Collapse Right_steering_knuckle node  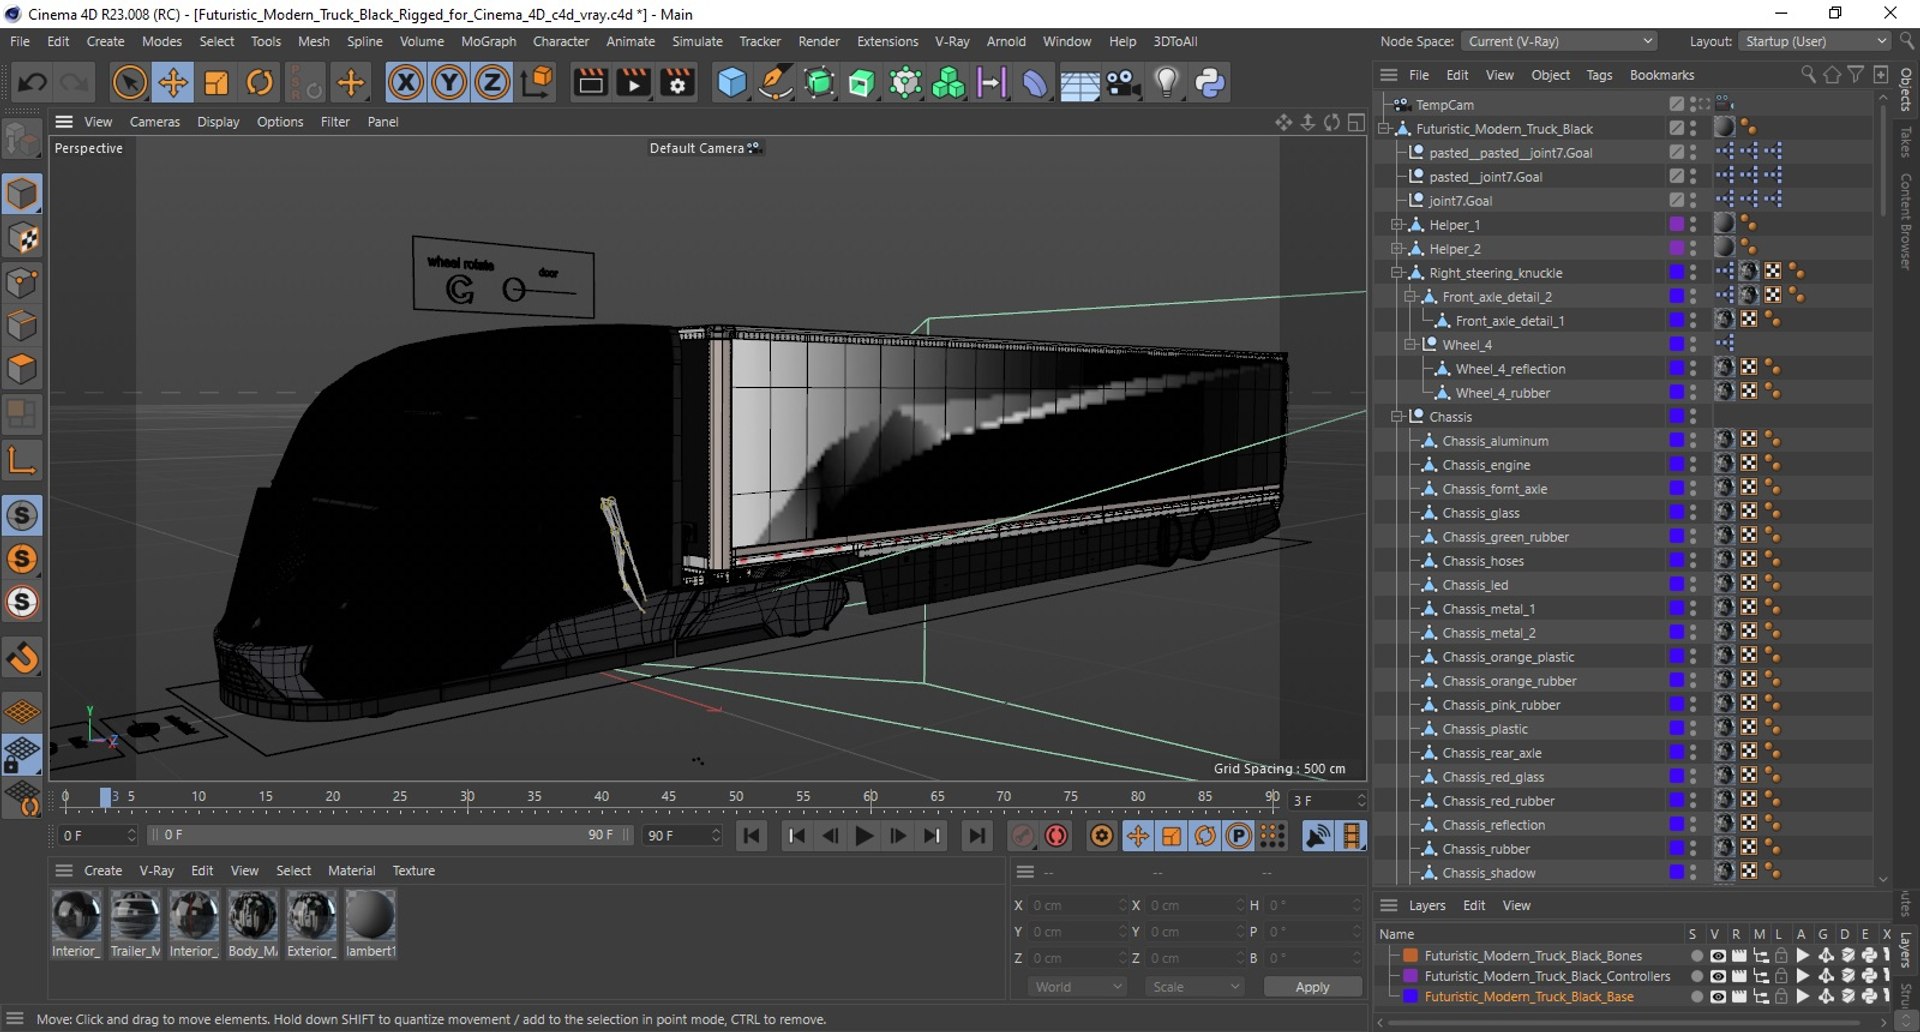pyautogui.click(x=1397, y=273)
